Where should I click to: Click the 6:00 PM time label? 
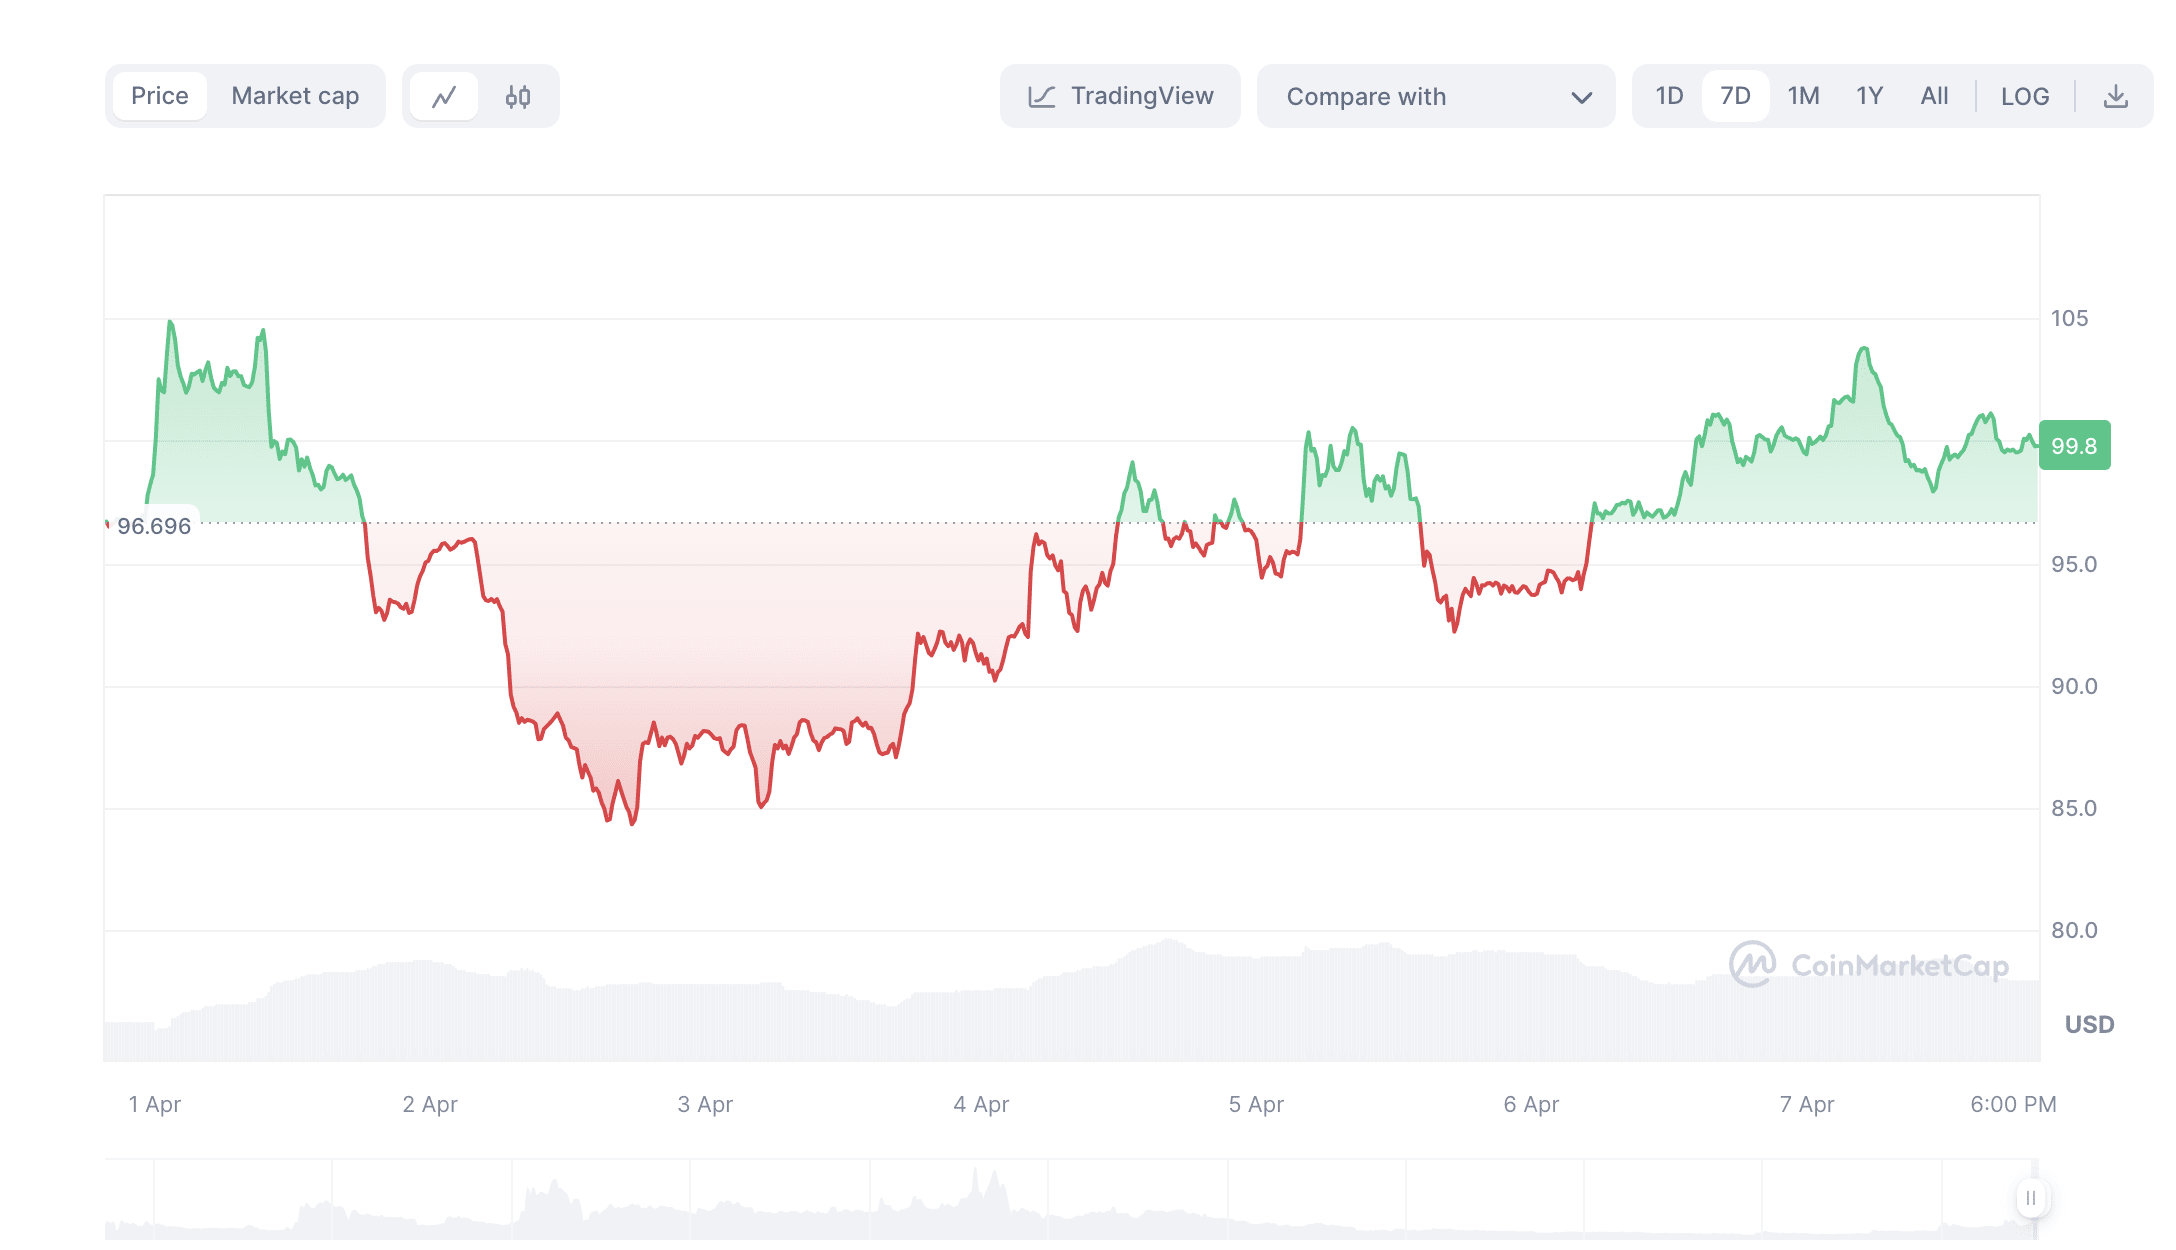(2013, 1104)
